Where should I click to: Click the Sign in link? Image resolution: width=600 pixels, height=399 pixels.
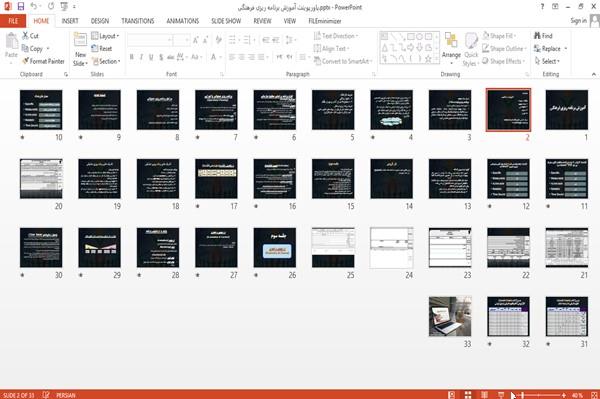click(x=578, y=21)
